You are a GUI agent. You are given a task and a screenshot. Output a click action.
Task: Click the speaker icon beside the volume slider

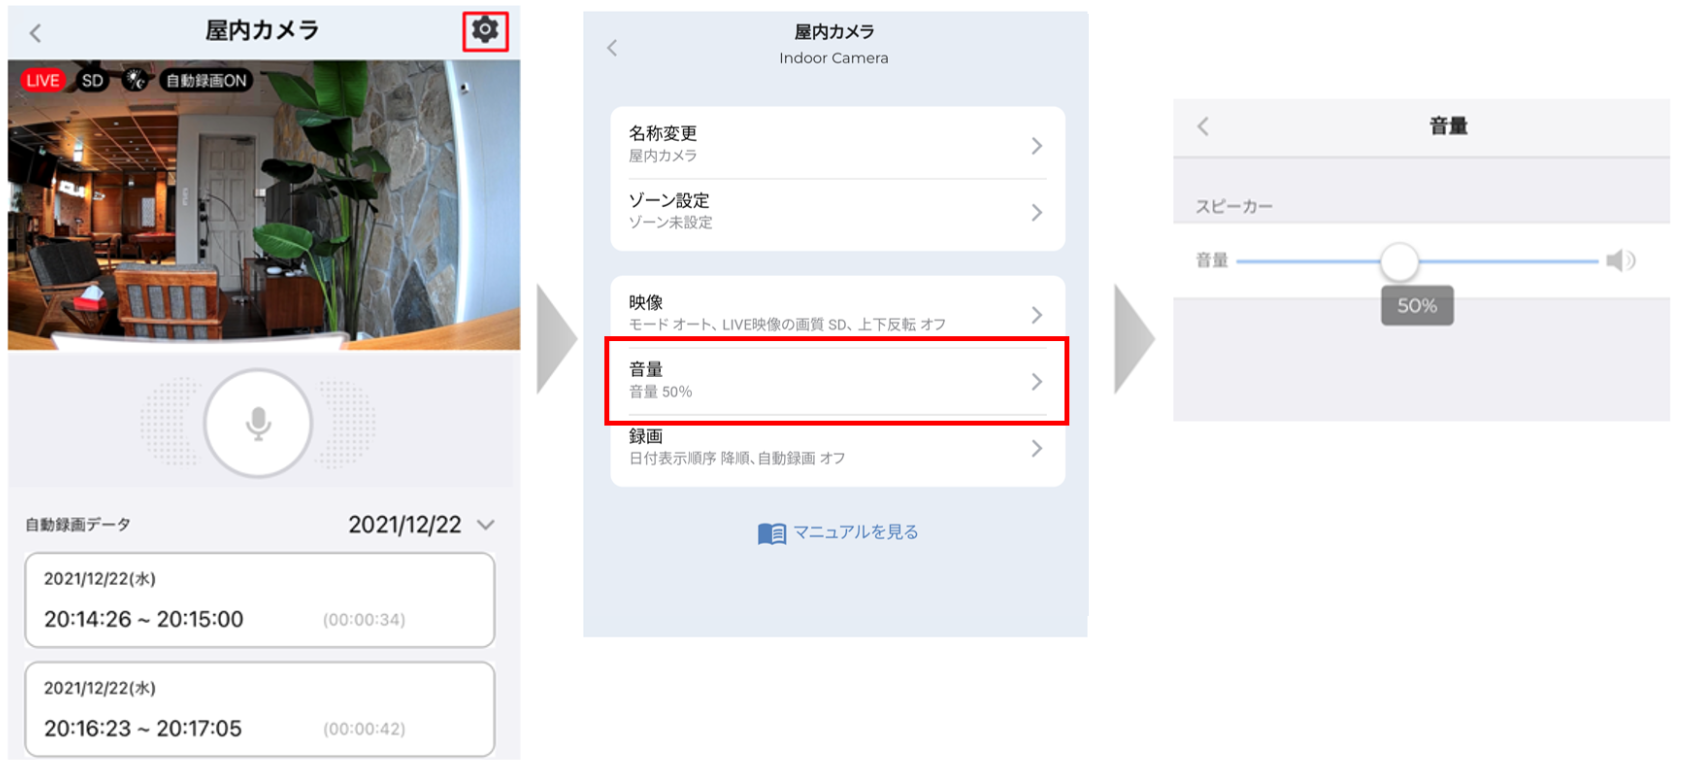pyautogui.click(x=1619, y=261)
